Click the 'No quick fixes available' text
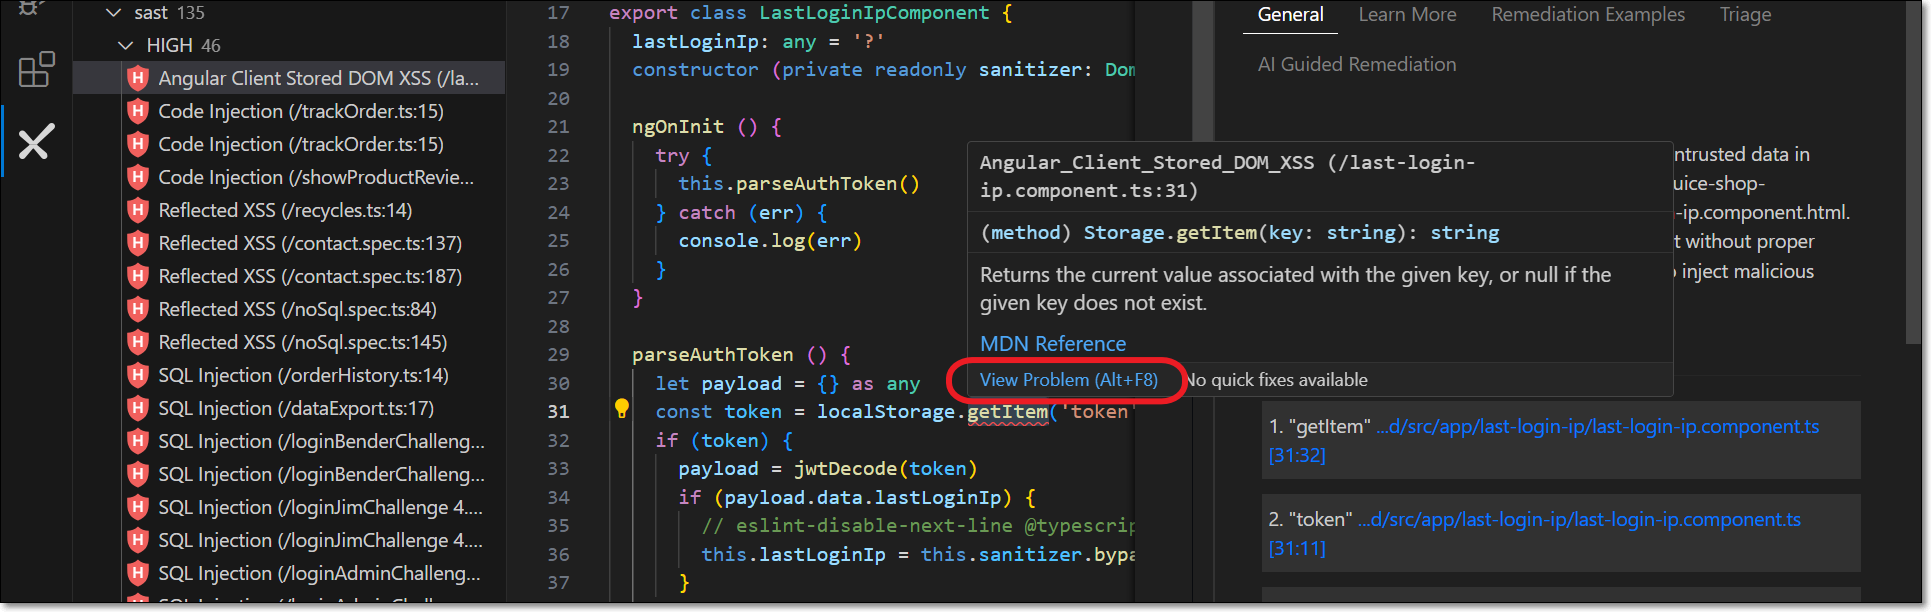This screenshot has height=612, width=1931. click(x=1276, y=380)
